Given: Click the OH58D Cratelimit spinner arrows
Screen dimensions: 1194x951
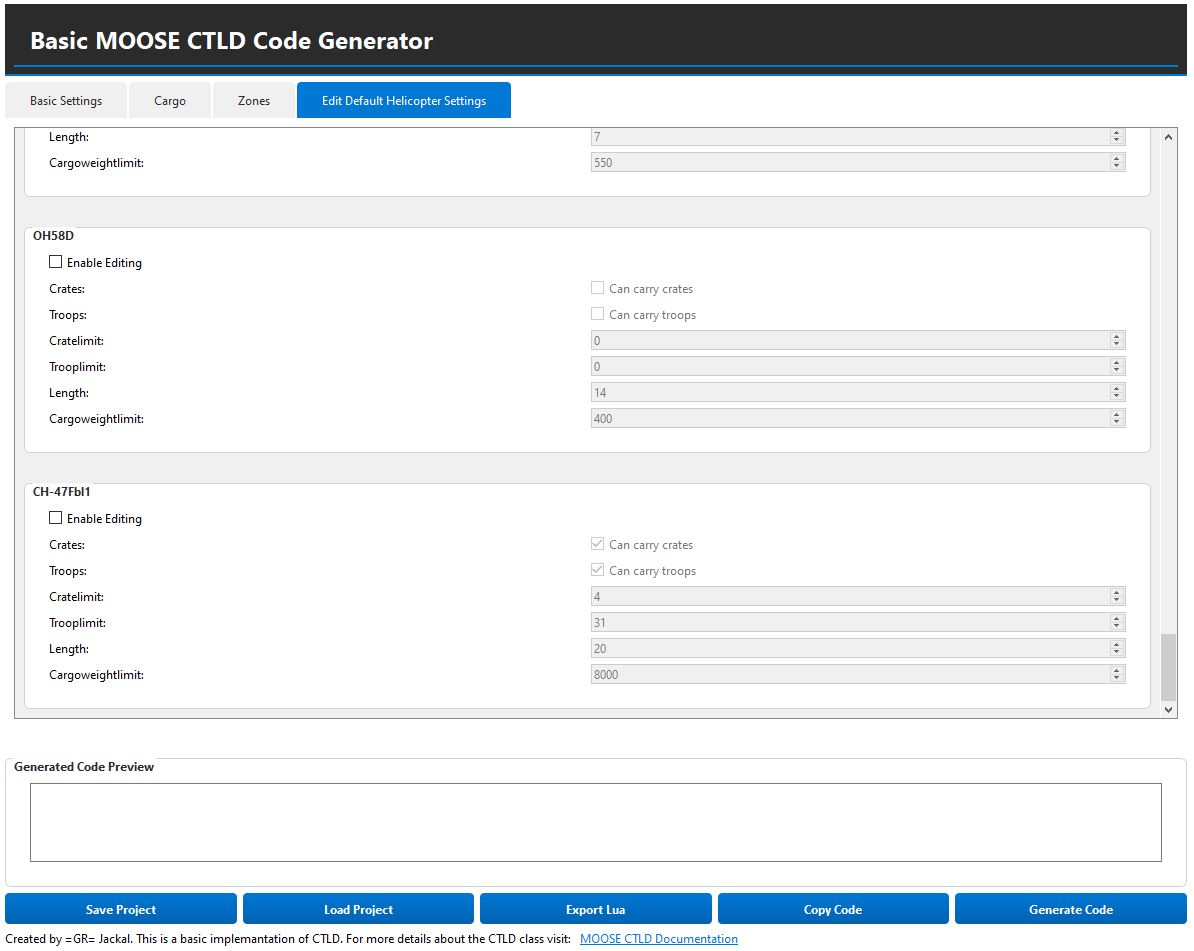Looking at the screenshot, I should click(x=1117, y=341).
